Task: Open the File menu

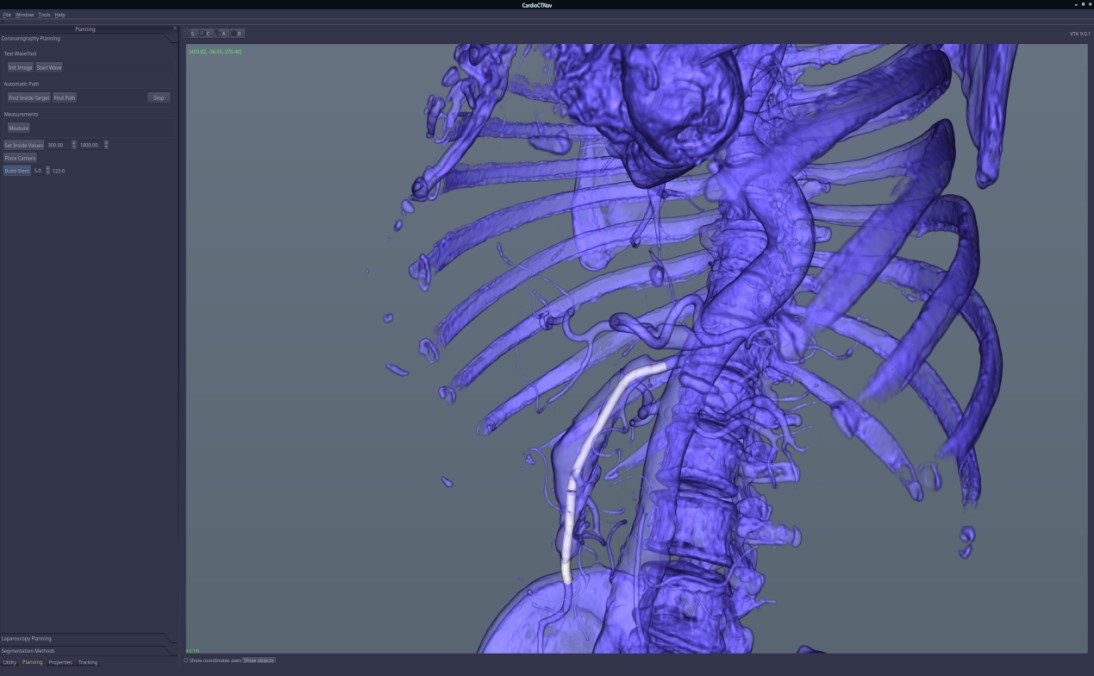Action: click(x=6, y=15)
